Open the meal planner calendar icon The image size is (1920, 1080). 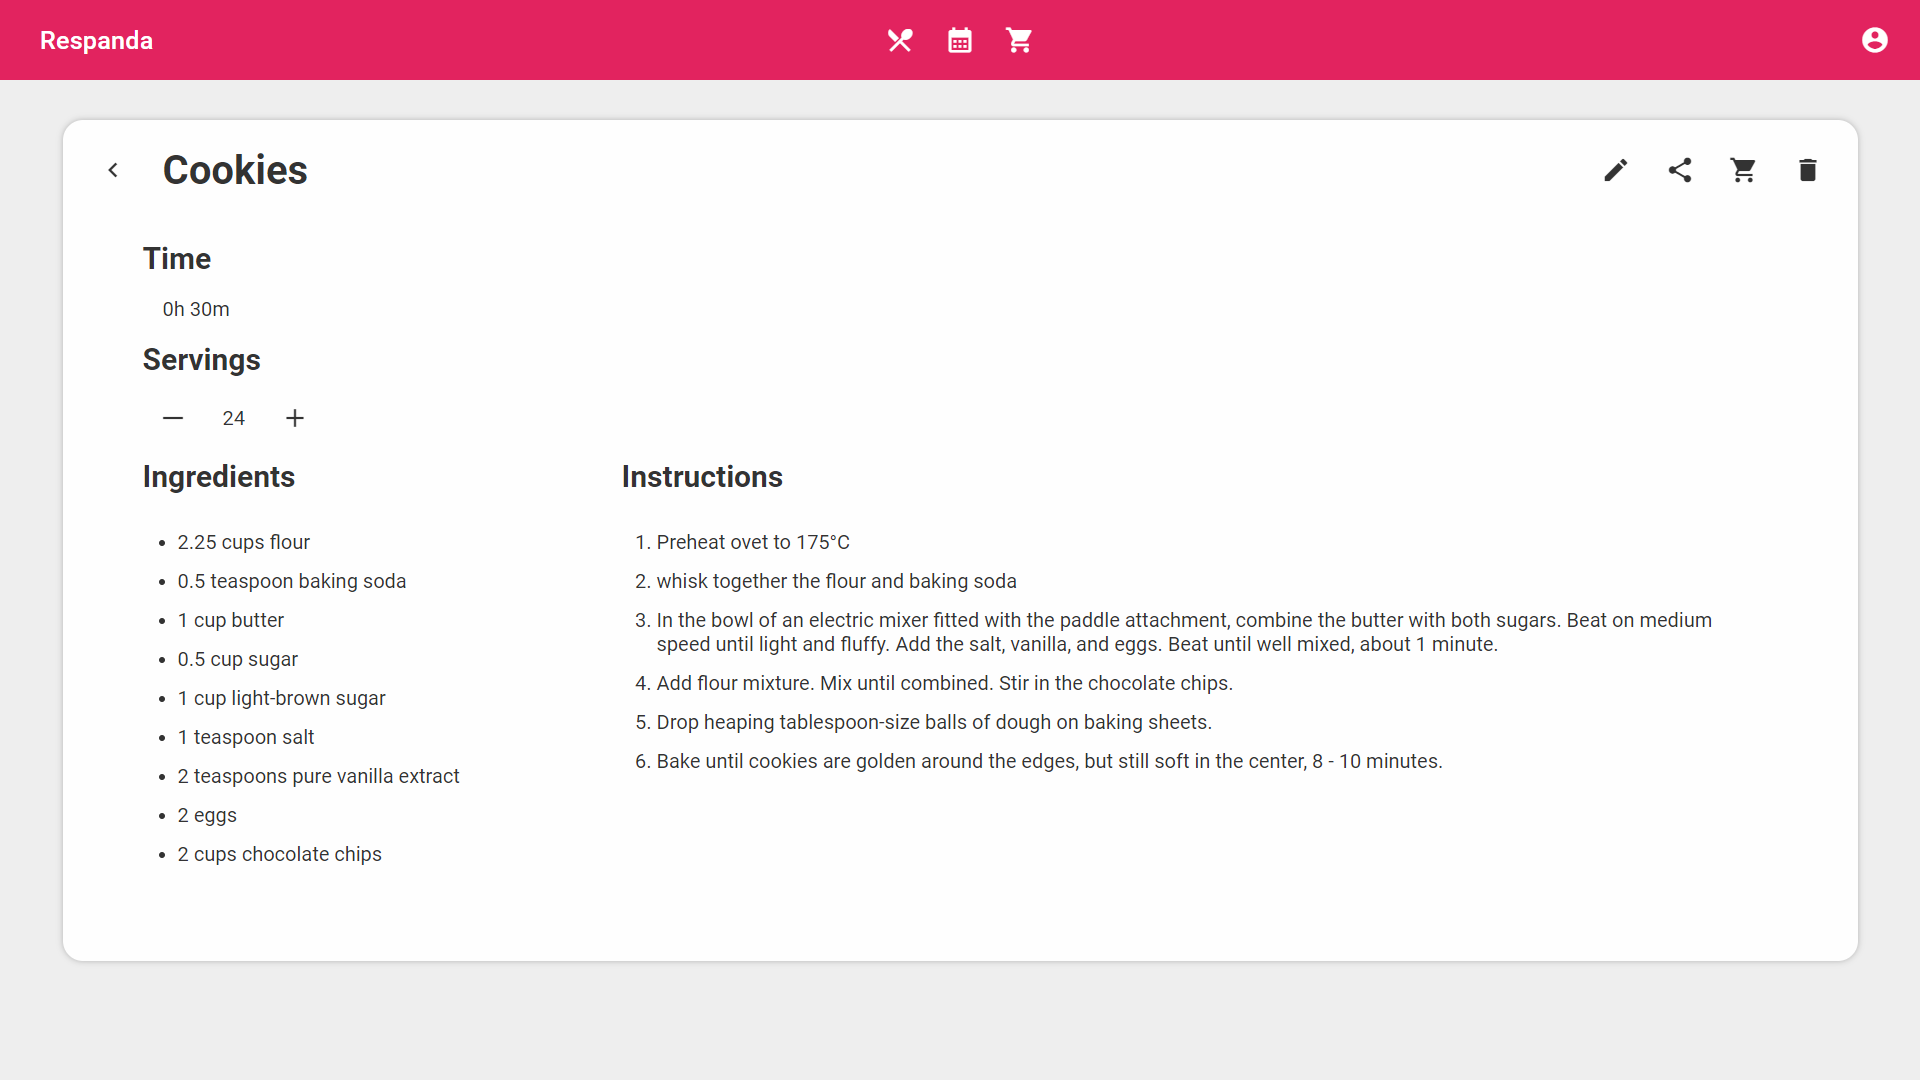pos(960,40)
